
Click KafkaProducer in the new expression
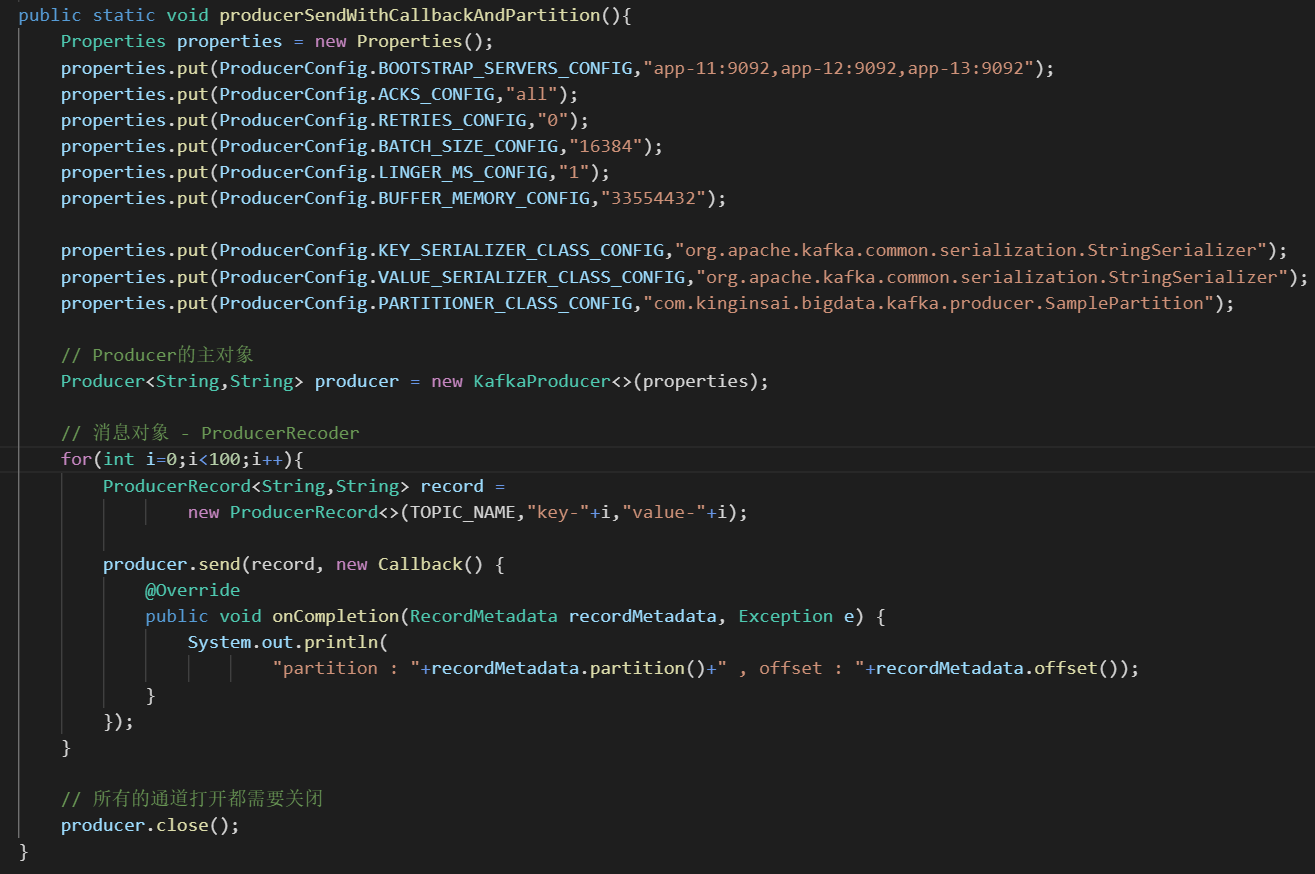click(541, 381)
